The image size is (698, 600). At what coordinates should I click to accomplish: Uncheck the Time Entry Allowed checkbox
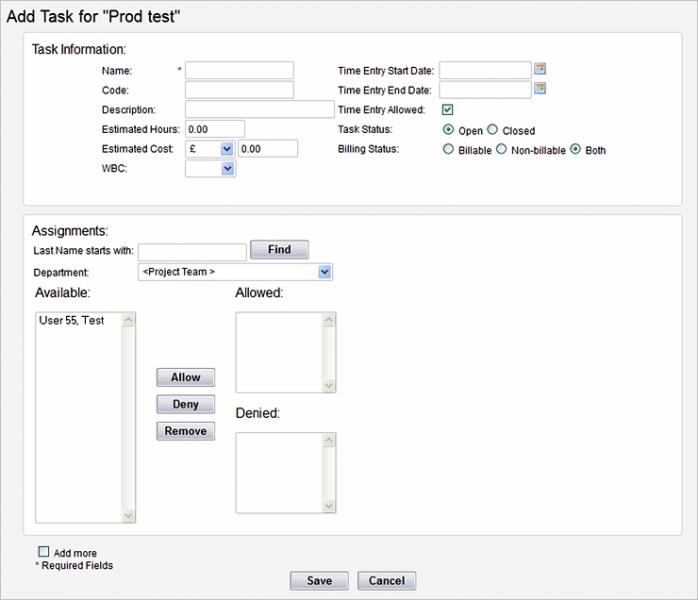447,109
